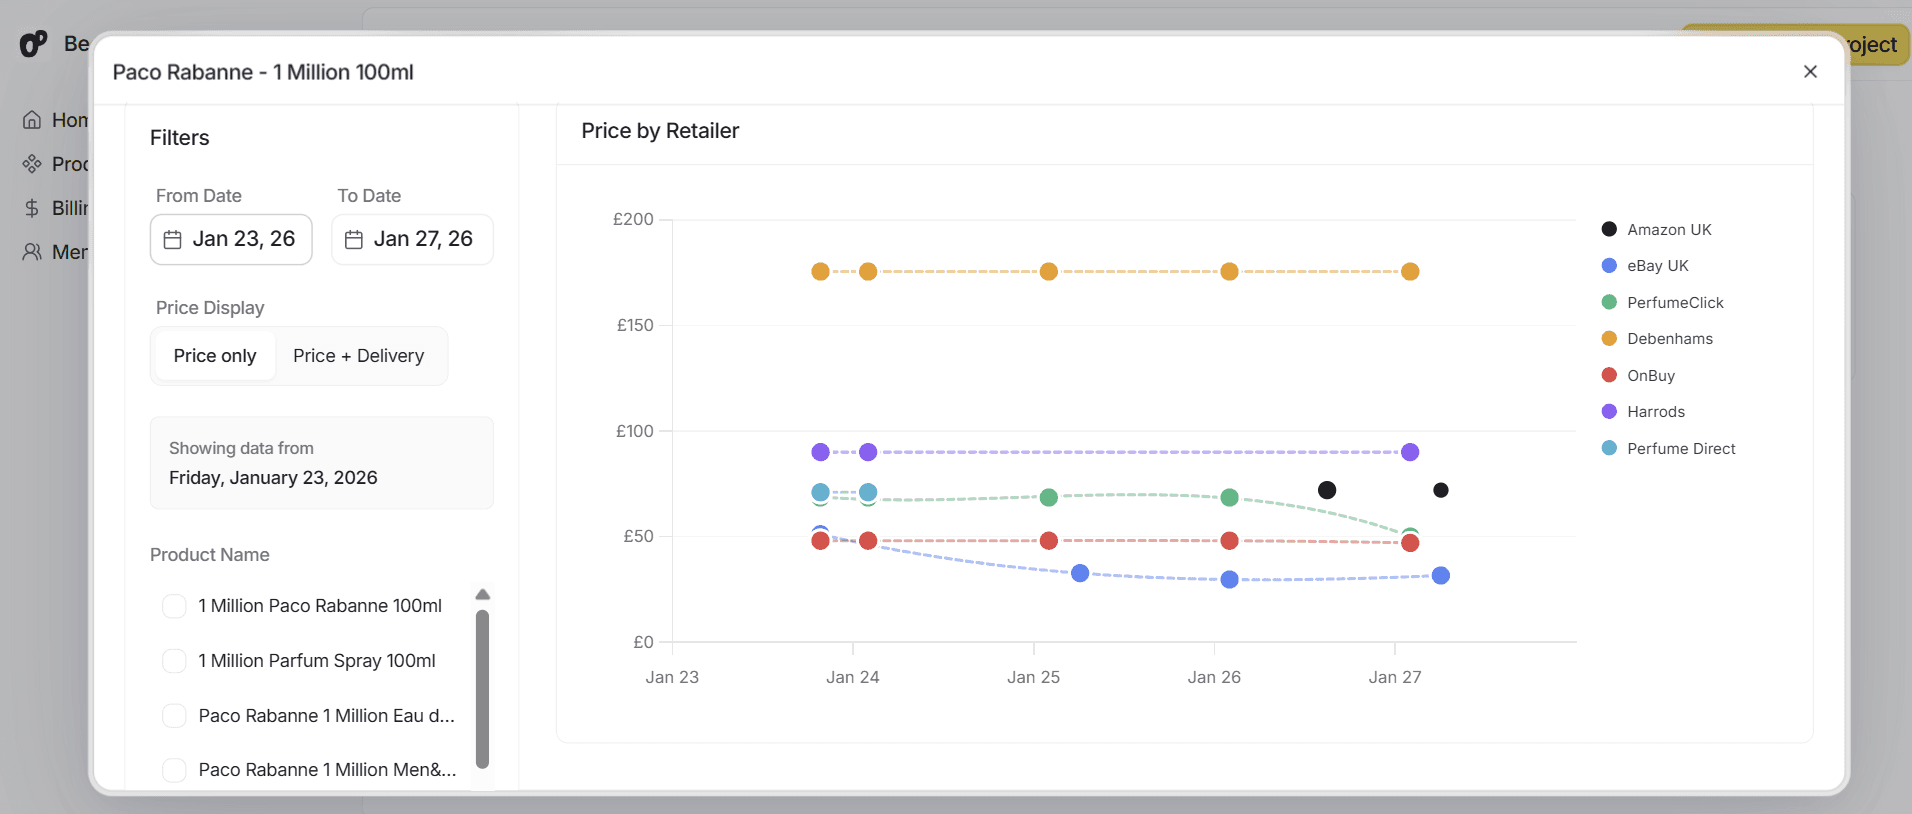Check 1 Million Paco Rabanne 100ml checkbox
The width and height of the screenshot is (1912, 814).
(174, 606)
